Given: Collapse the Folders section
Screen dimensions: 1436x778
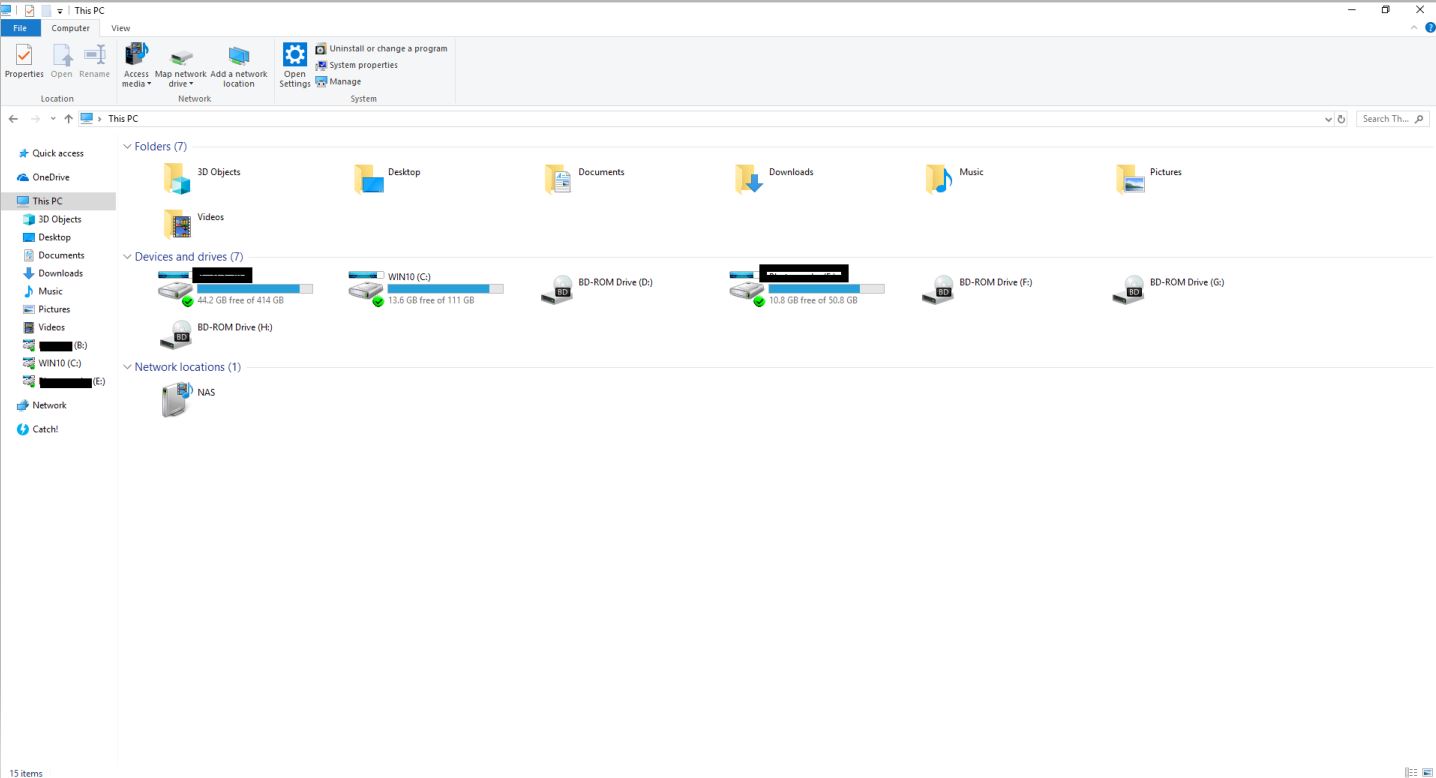Looking at the screenshot, I should [x=126, y=146].
